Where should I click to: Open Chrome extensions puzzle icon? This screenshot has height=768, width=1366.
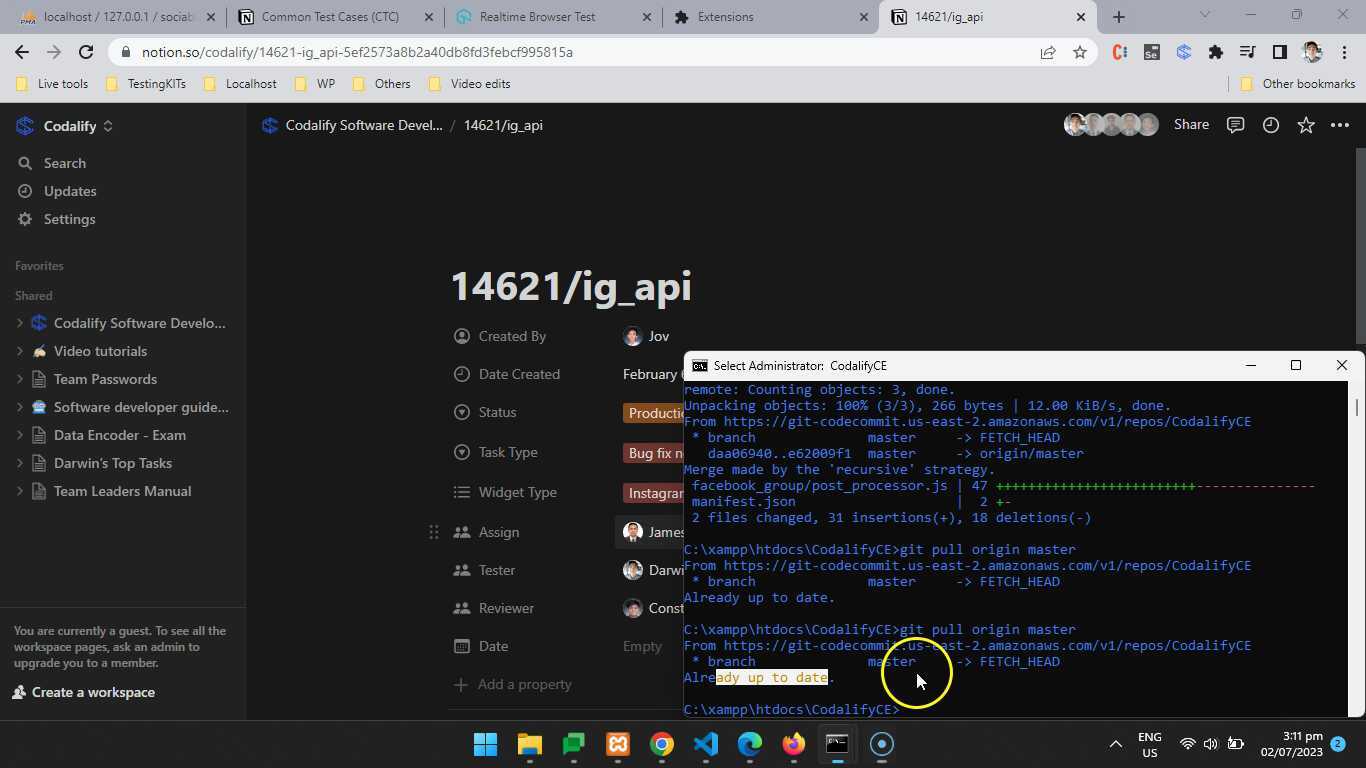[x=1215, y=52]
